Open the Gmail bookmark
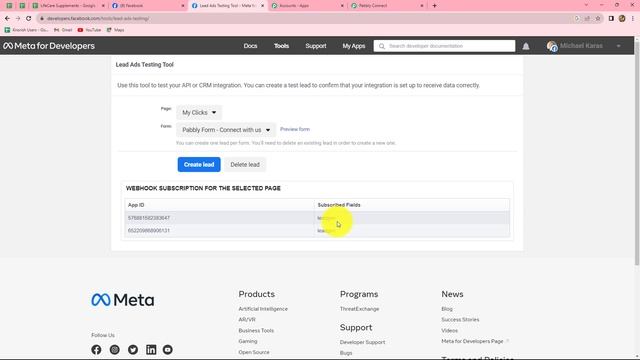This screenshot has width=640, height=360. pyautogui.click(x=63, y=30)
